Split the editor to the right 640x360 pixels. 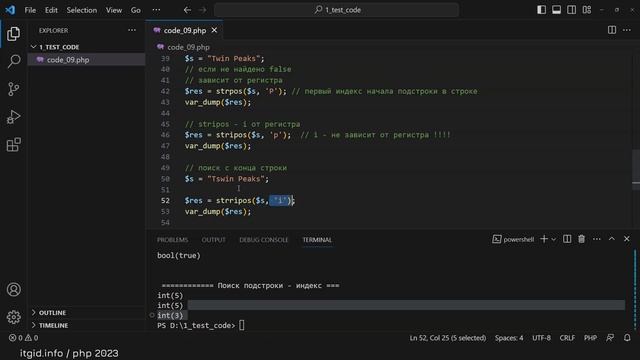[612, 30]
